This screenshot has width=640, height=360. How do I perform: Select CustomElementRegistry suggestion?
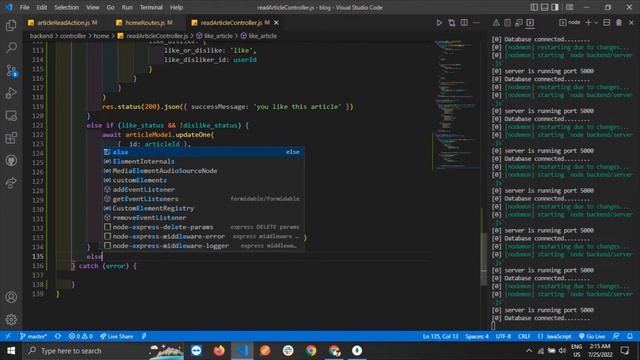pyautogui.click(x=203, y=208)
